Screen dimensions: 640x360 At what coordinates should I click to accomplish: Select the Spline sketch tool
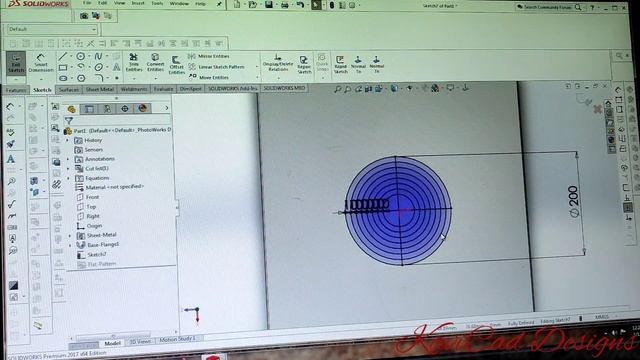pos(98,56)
